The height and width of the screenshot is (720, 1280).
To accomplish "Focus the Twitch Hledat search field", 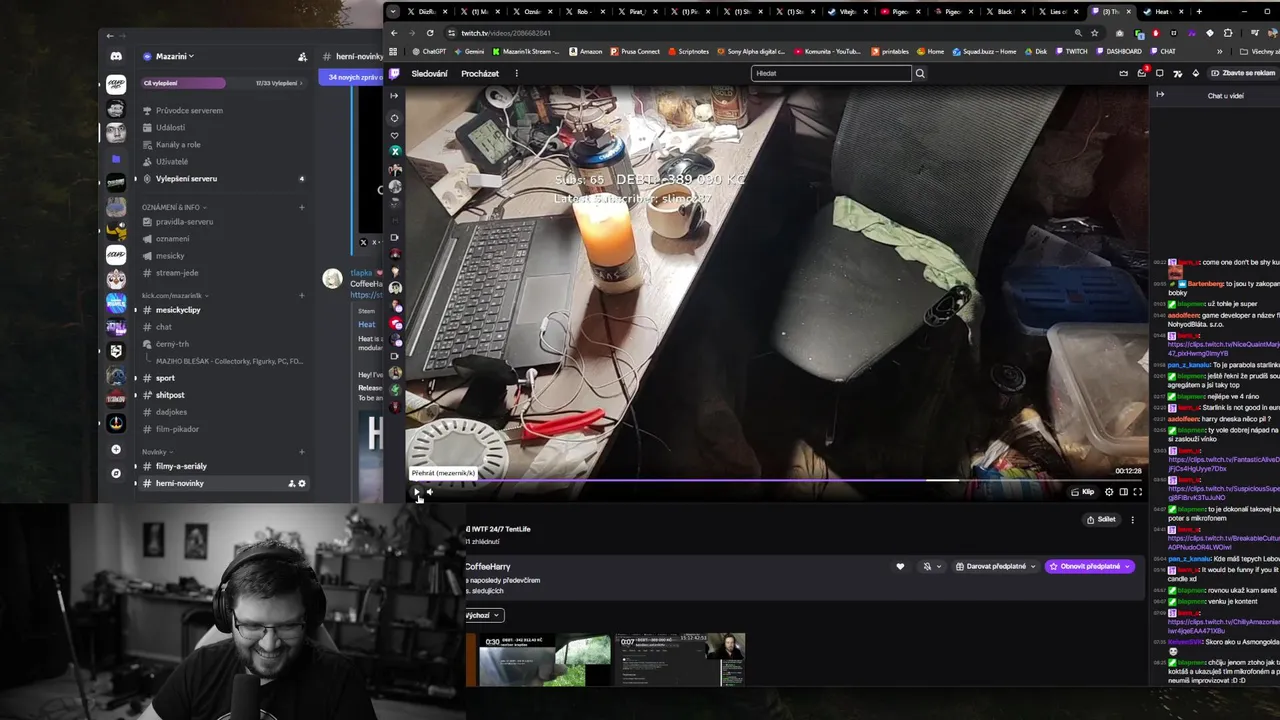I will (x=831, y=73).
